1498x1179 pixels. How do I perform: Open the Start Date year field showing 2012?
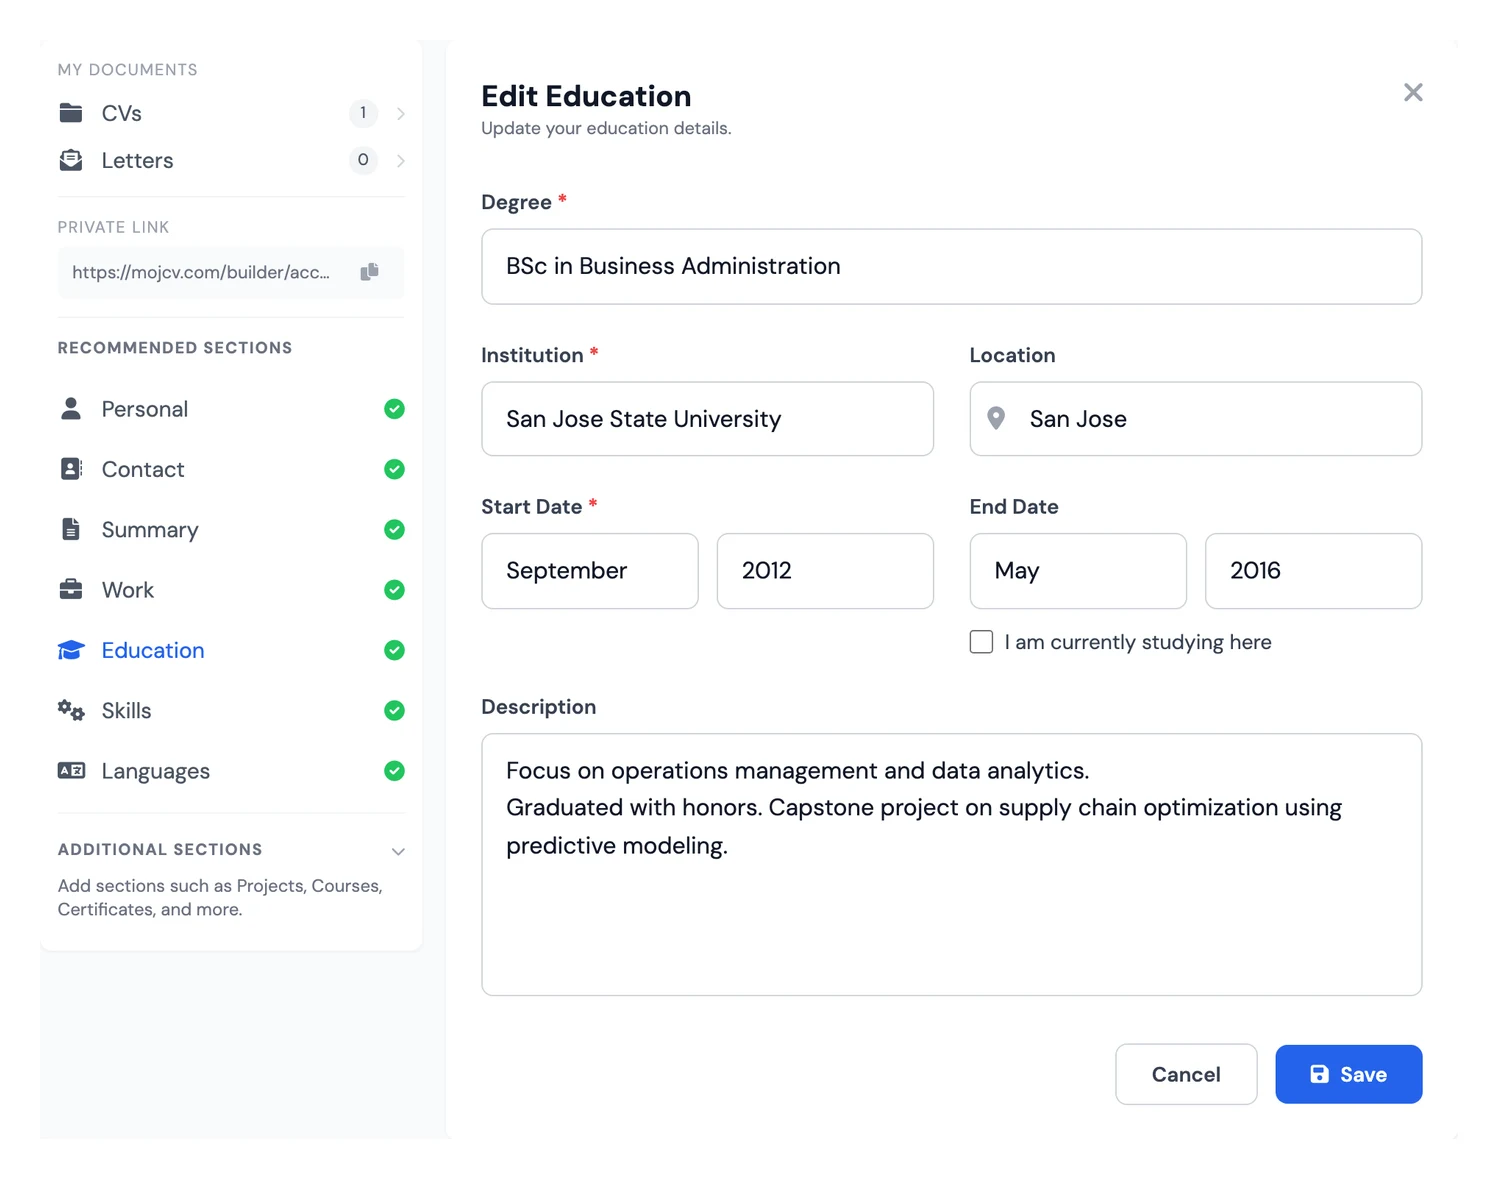tap(825, 571)
